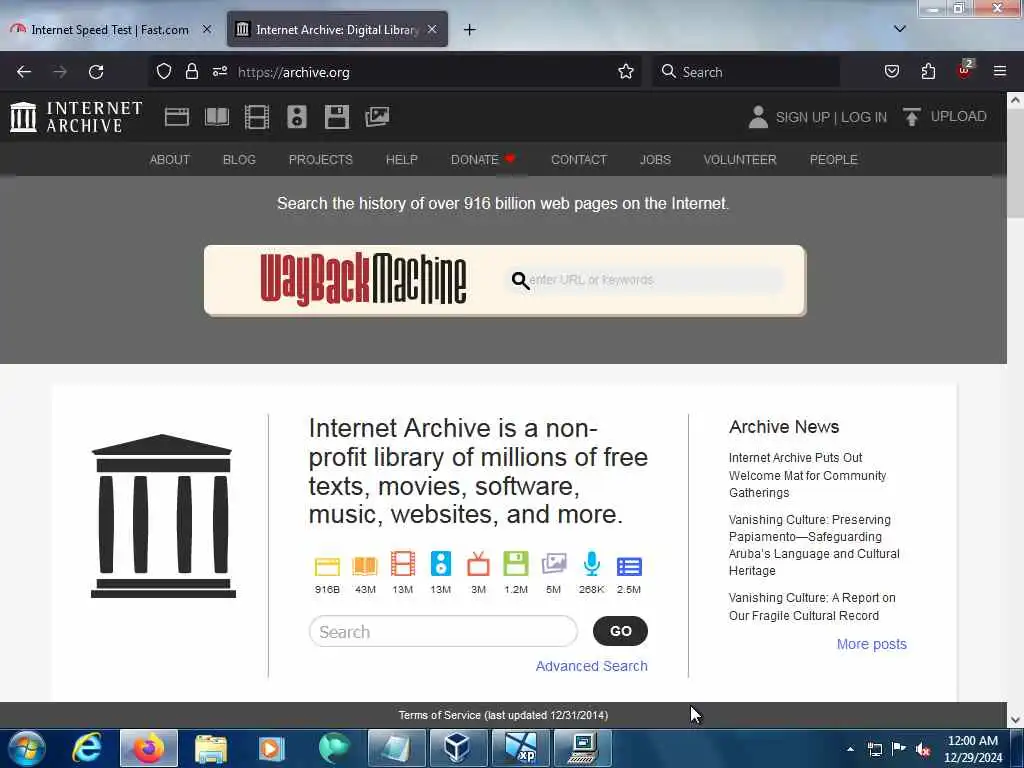The image size is (1024, 768).
Task: Click the orange book icon labeled 43M
Action: click(365, 566)
